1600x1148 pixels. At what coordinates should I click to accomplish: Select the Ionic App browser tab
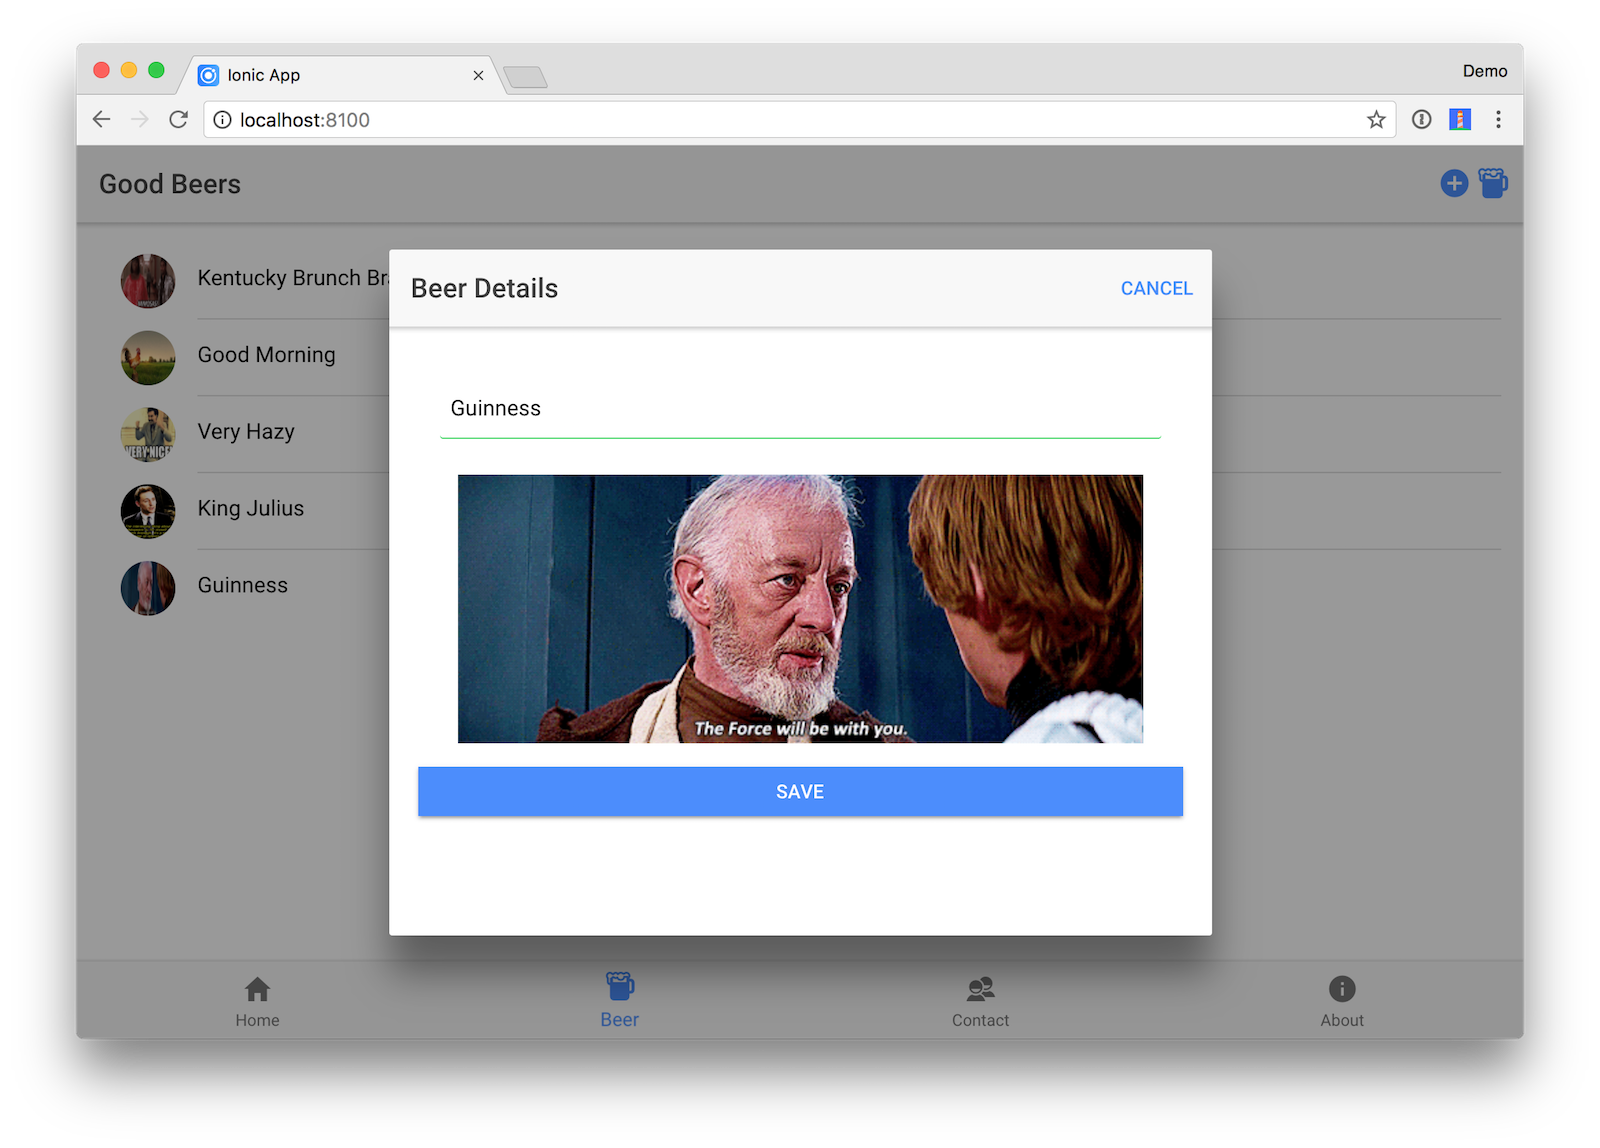[340, 75]
